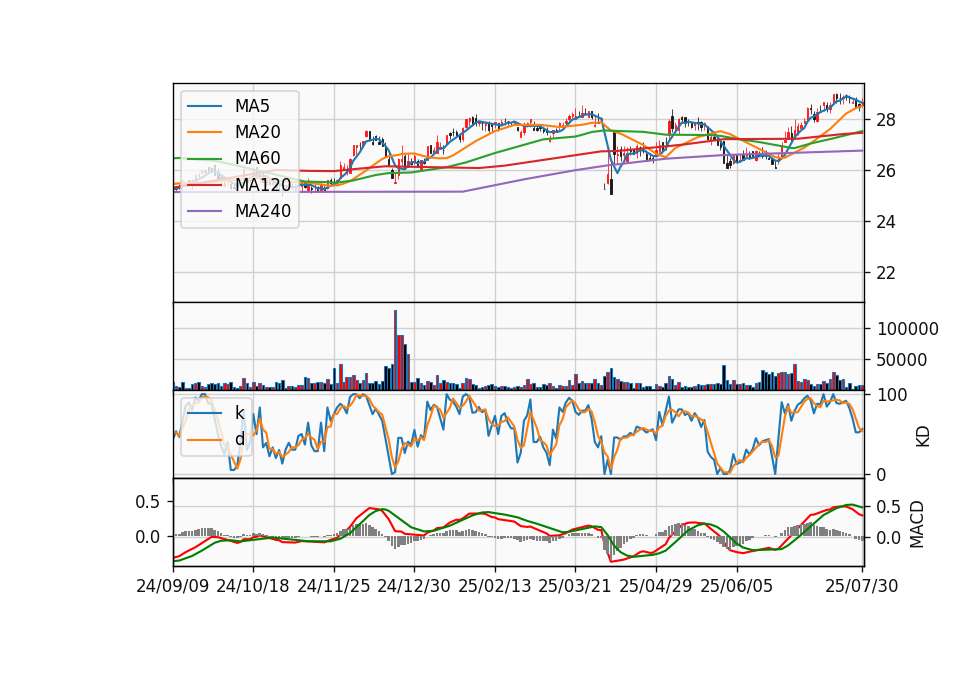The height and width of the screenshot is (690, 960).
Task: Click the left MACD axis value 0.0
Action: [x=148, y=538]
